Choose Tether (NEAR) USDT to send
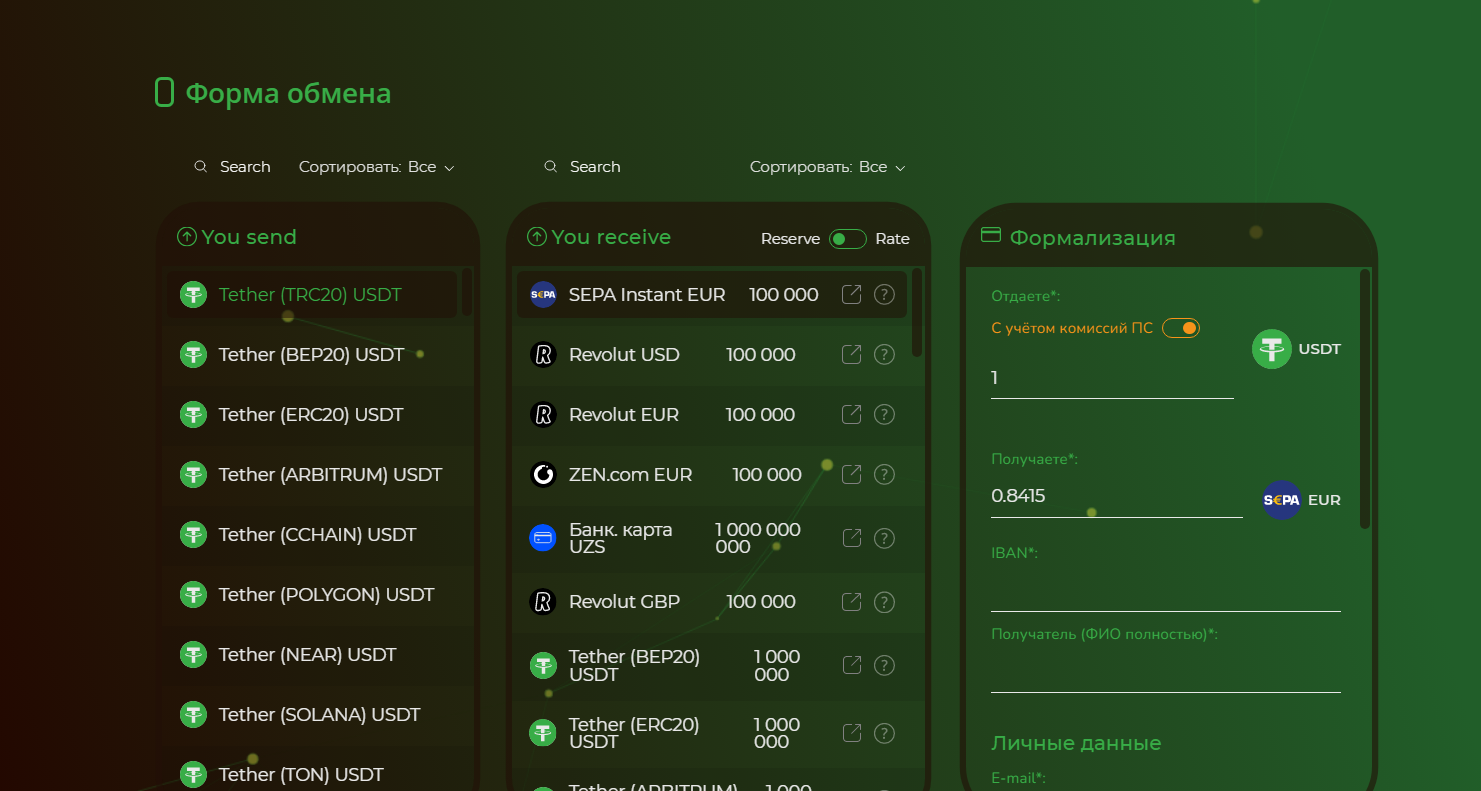The height and width of the screenshot is (791, 1481). click(x=318, y=654)
